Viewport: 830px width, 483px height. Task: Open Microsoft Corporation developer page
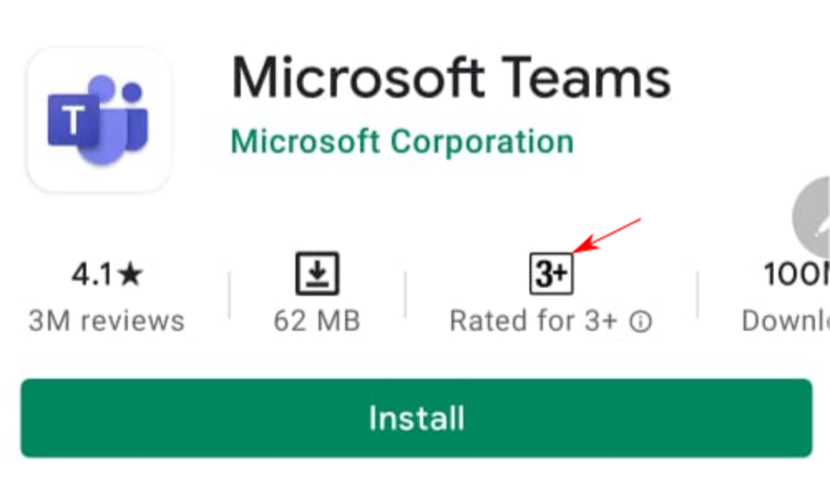pos(402,142)
